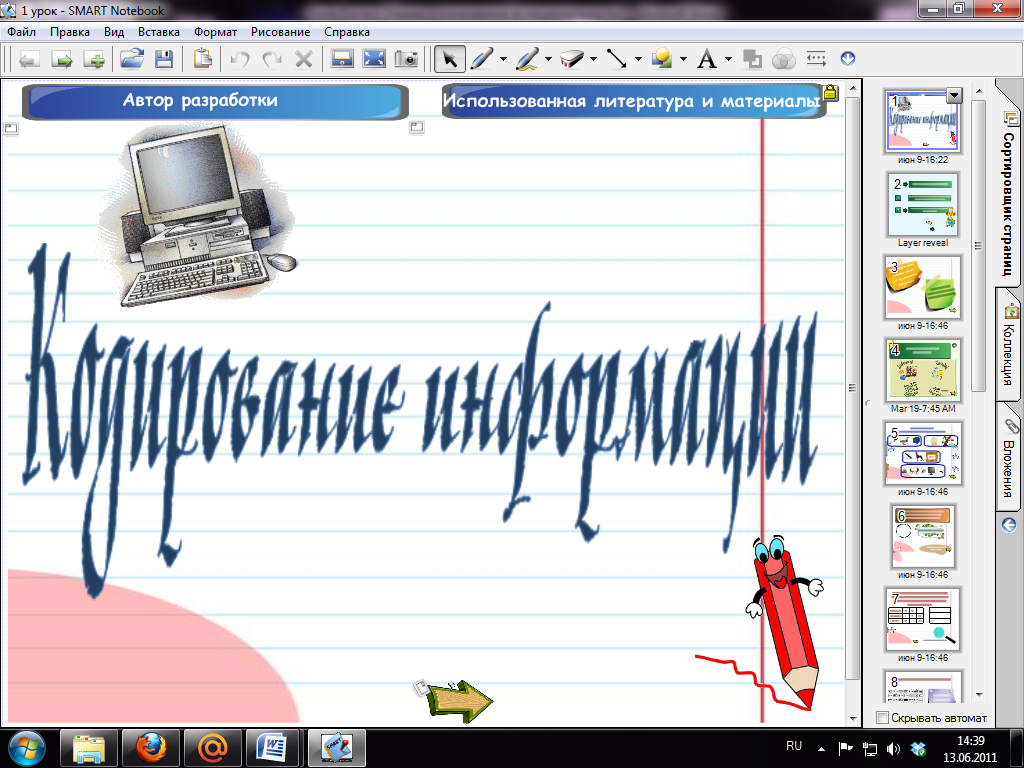Open Windows Start button
The height and width of the screenshot is (768, 1024).
coord(25,748)
